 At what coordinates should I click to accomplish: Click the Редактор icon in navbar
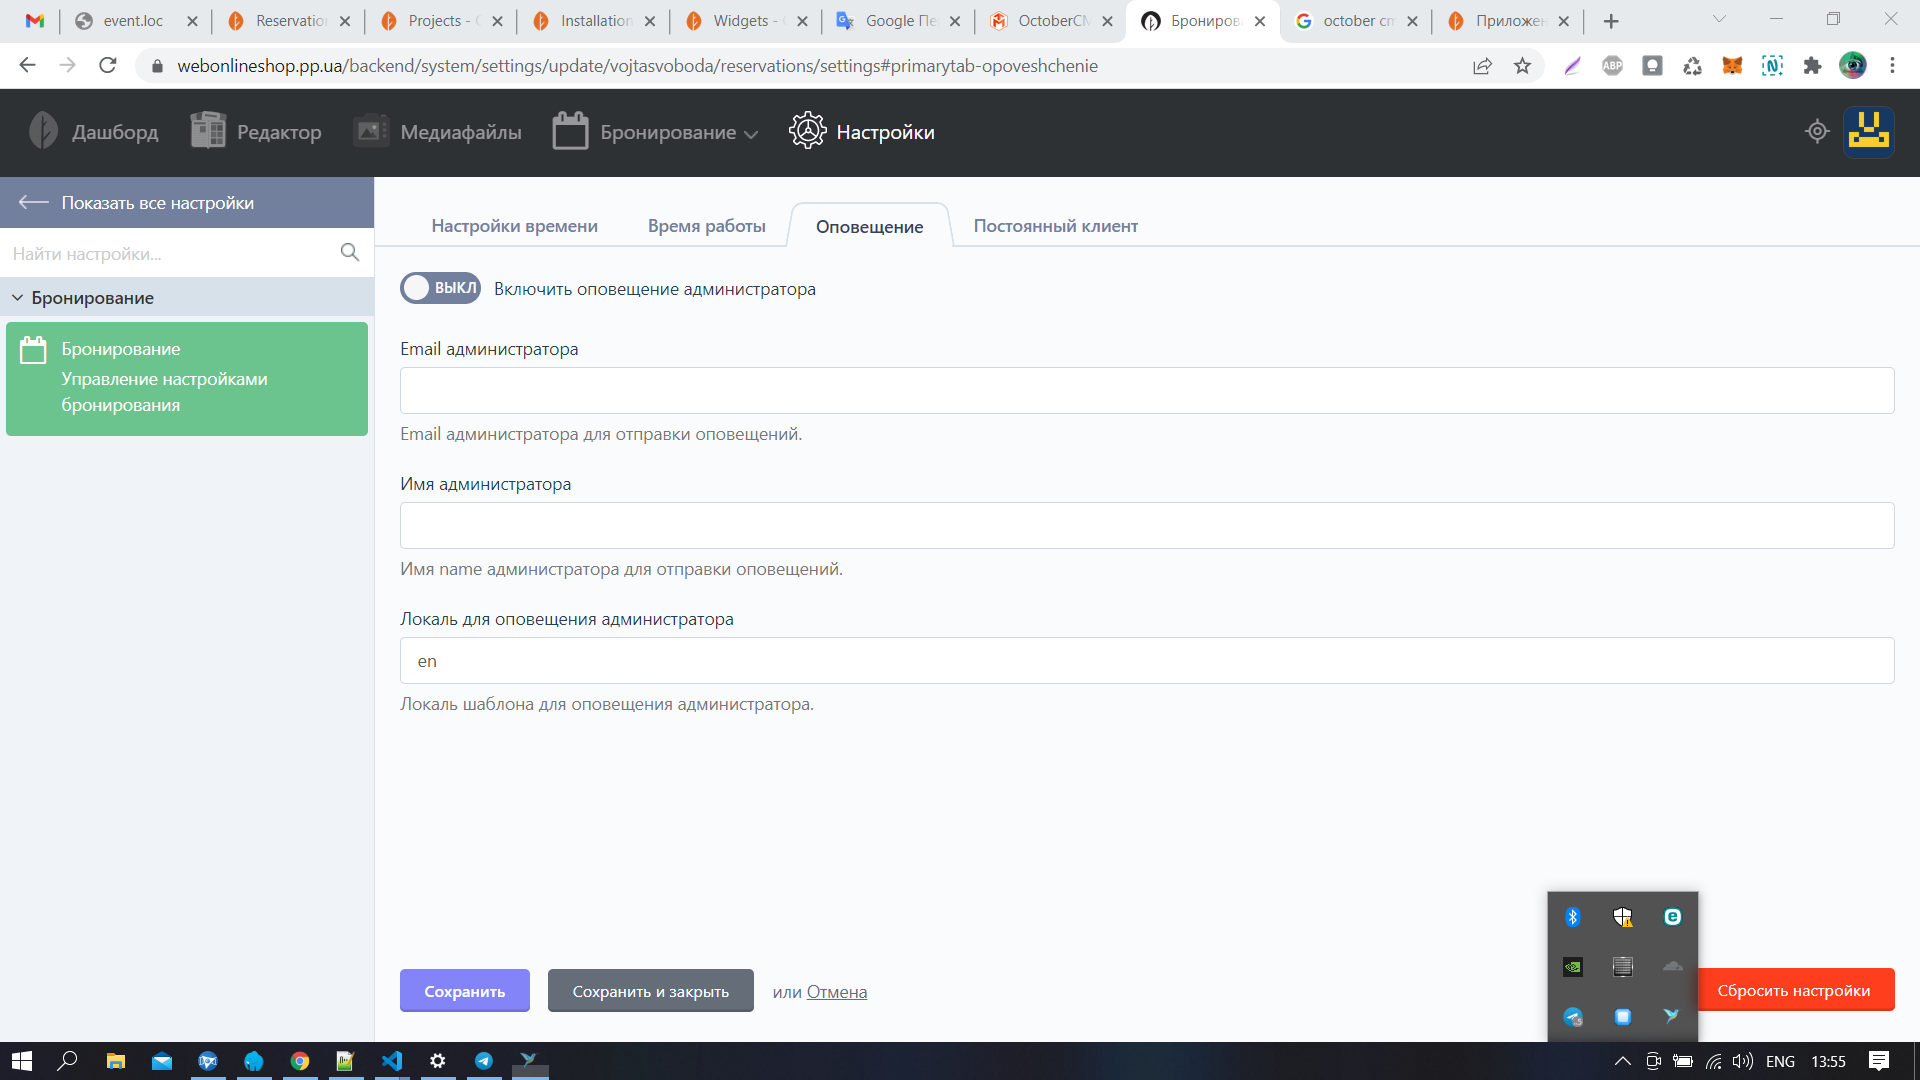click(208, 132)
